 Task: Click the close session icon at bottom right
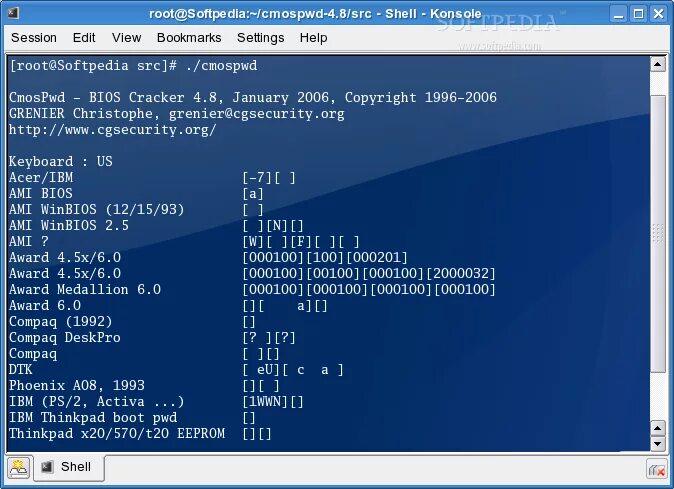tap(656, 470)
